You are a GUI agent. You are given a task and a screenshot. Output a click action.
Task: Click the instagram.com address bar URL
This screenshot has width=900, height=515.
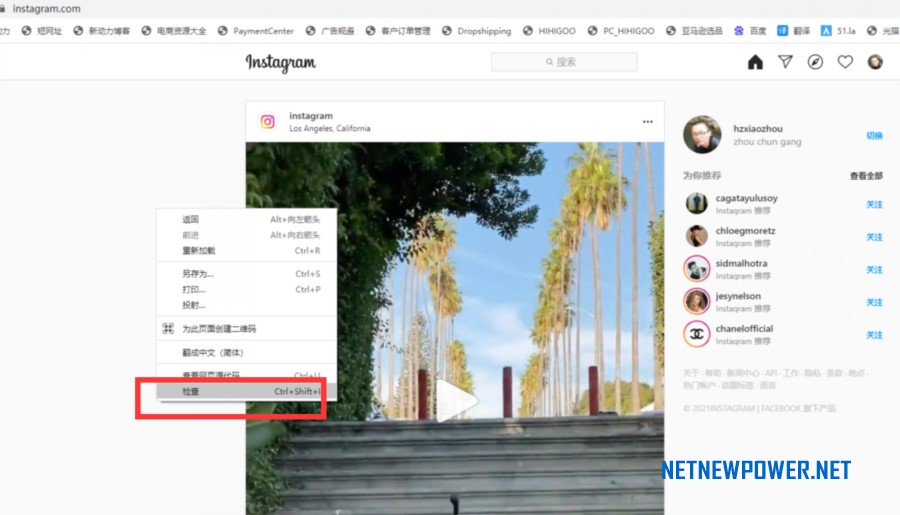tap(46, 9)
